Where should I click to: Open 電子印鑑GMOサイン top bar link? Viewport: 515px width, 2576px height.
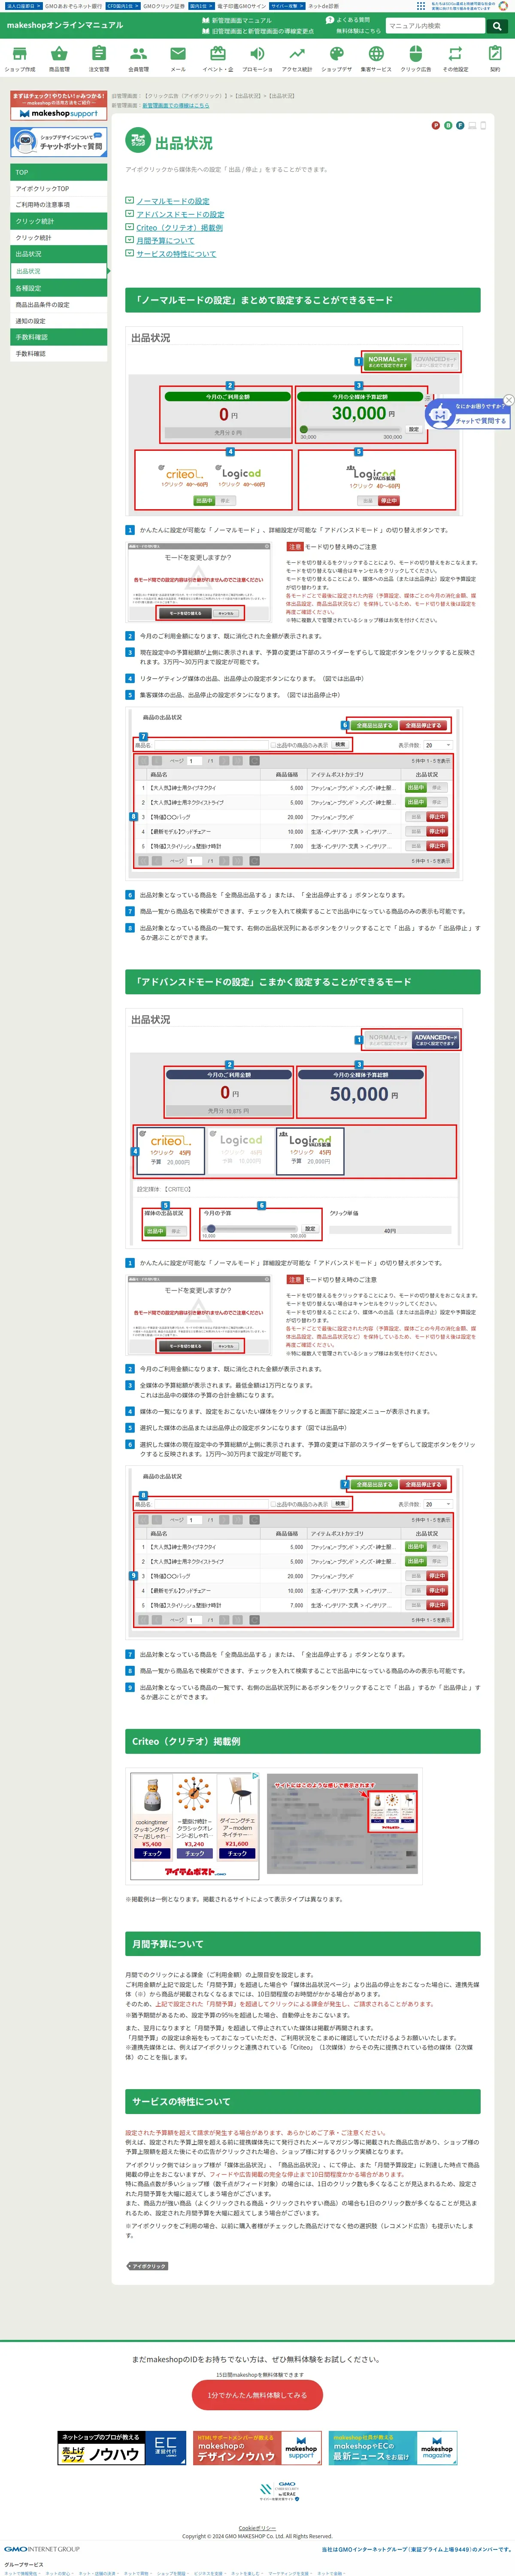tap(242, 6)
